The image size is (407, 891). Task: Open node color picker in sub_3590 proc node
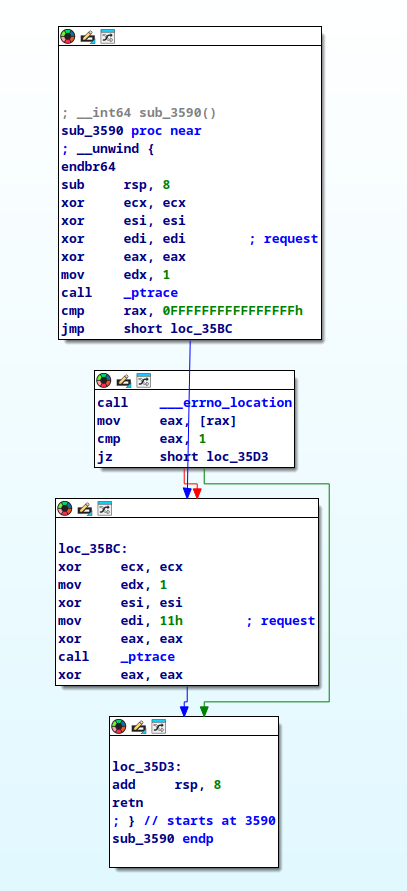pyautogui.click(x=68, y=37)
